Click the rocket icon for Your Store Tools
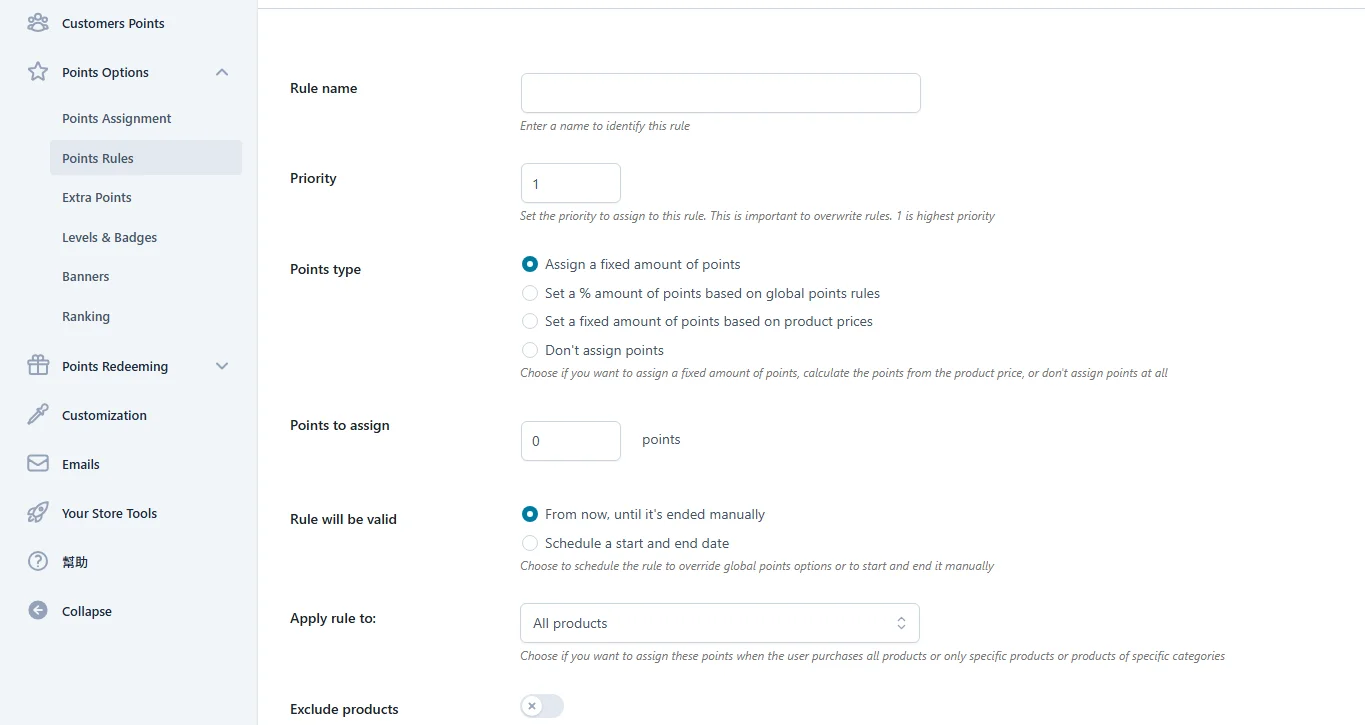The width and height of the screenshot is (1365, 725). click(x=38, y=513)
